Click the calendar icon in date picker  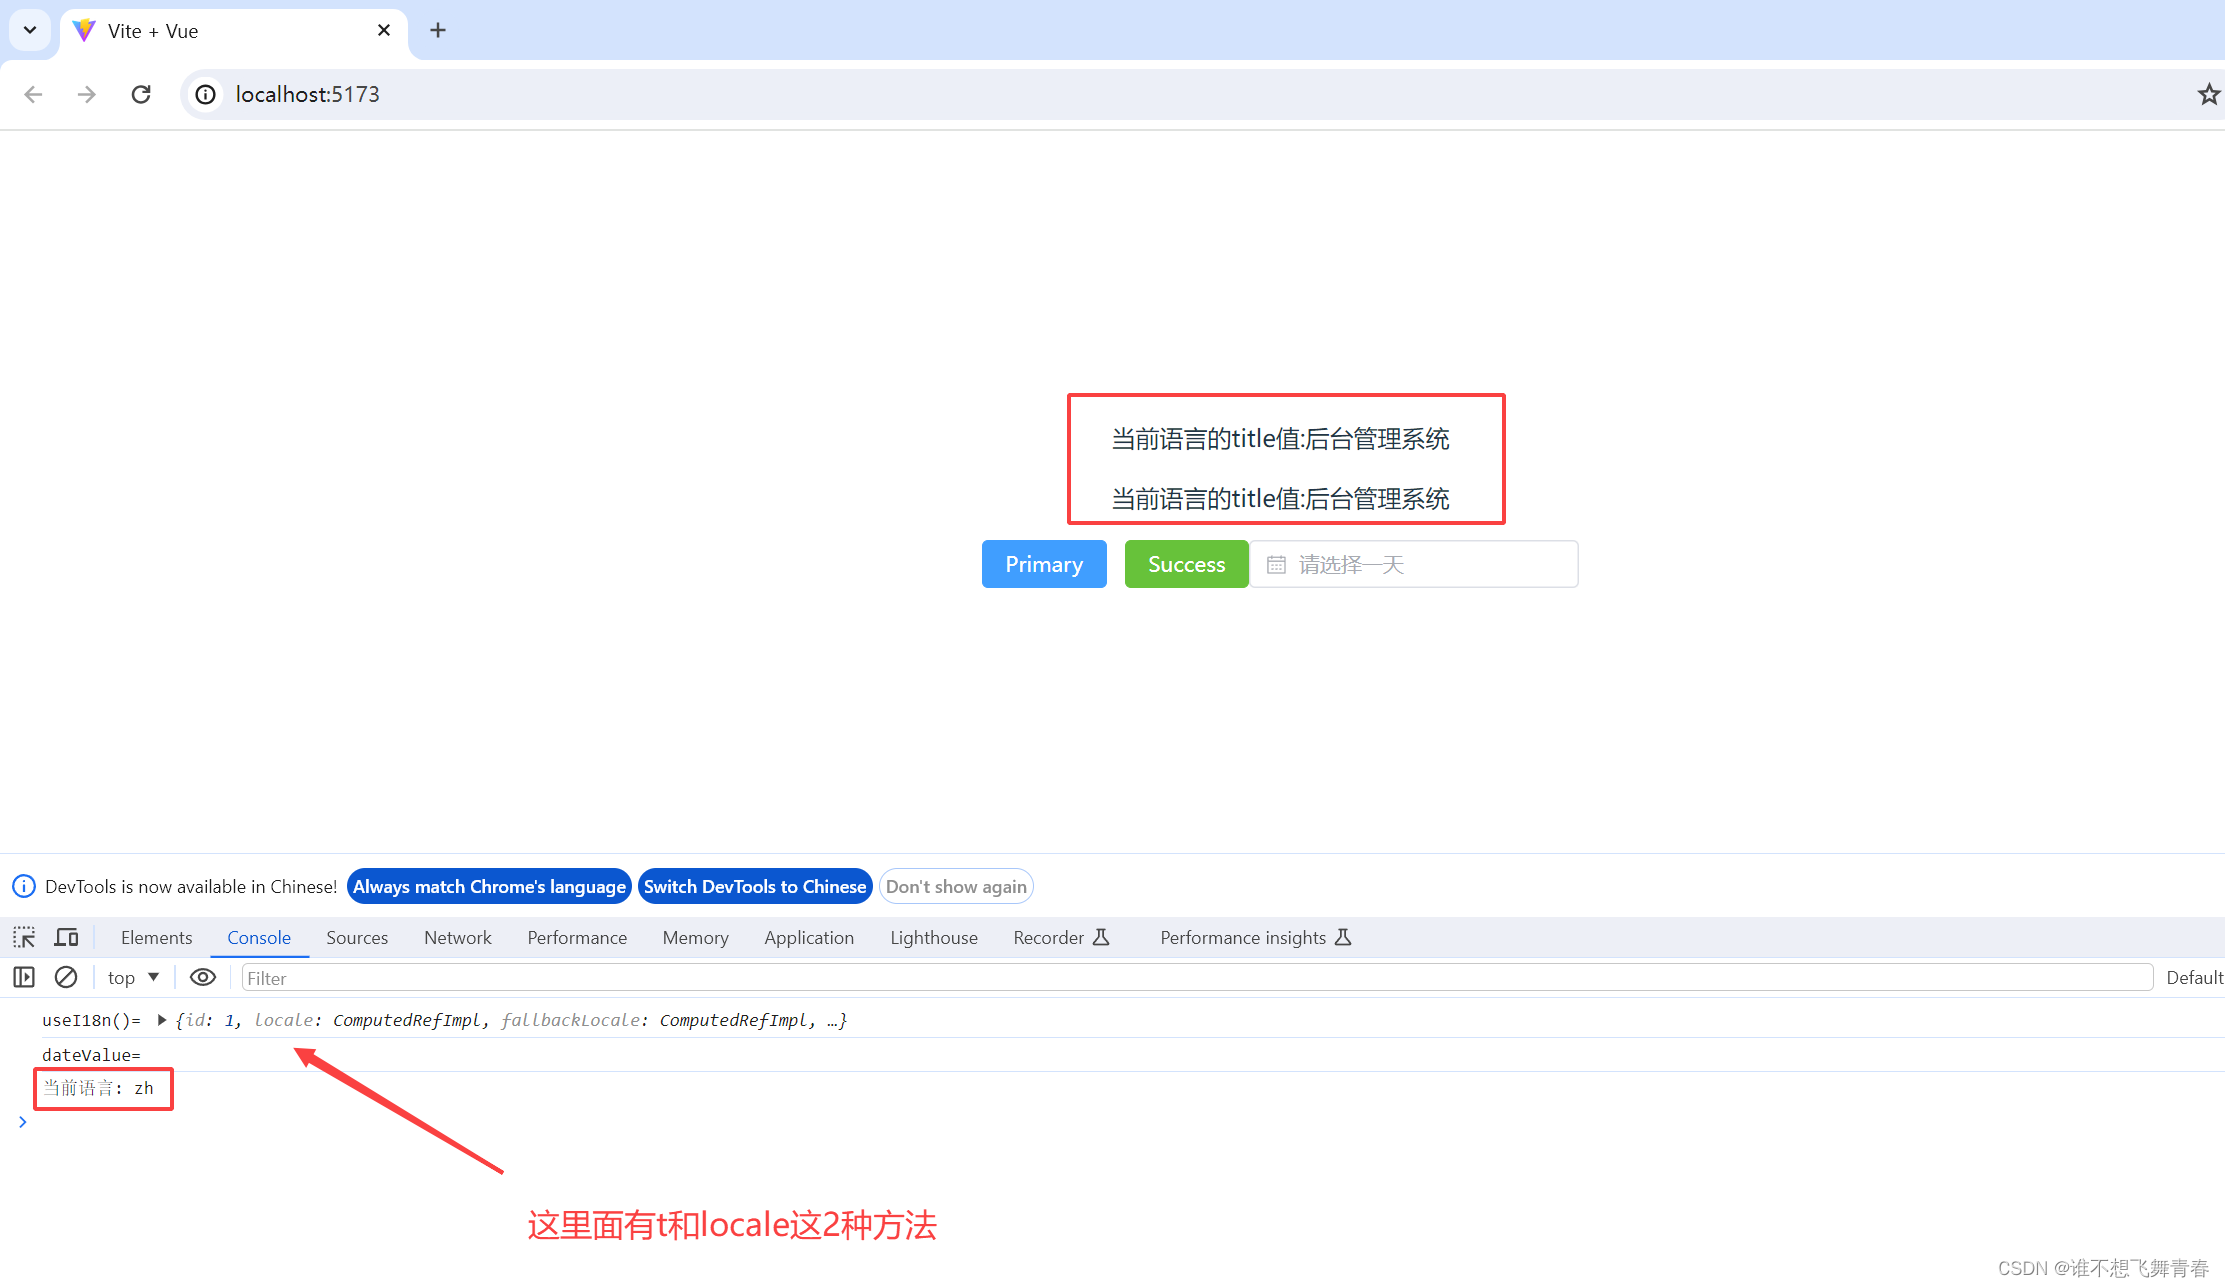(1276, 565)
